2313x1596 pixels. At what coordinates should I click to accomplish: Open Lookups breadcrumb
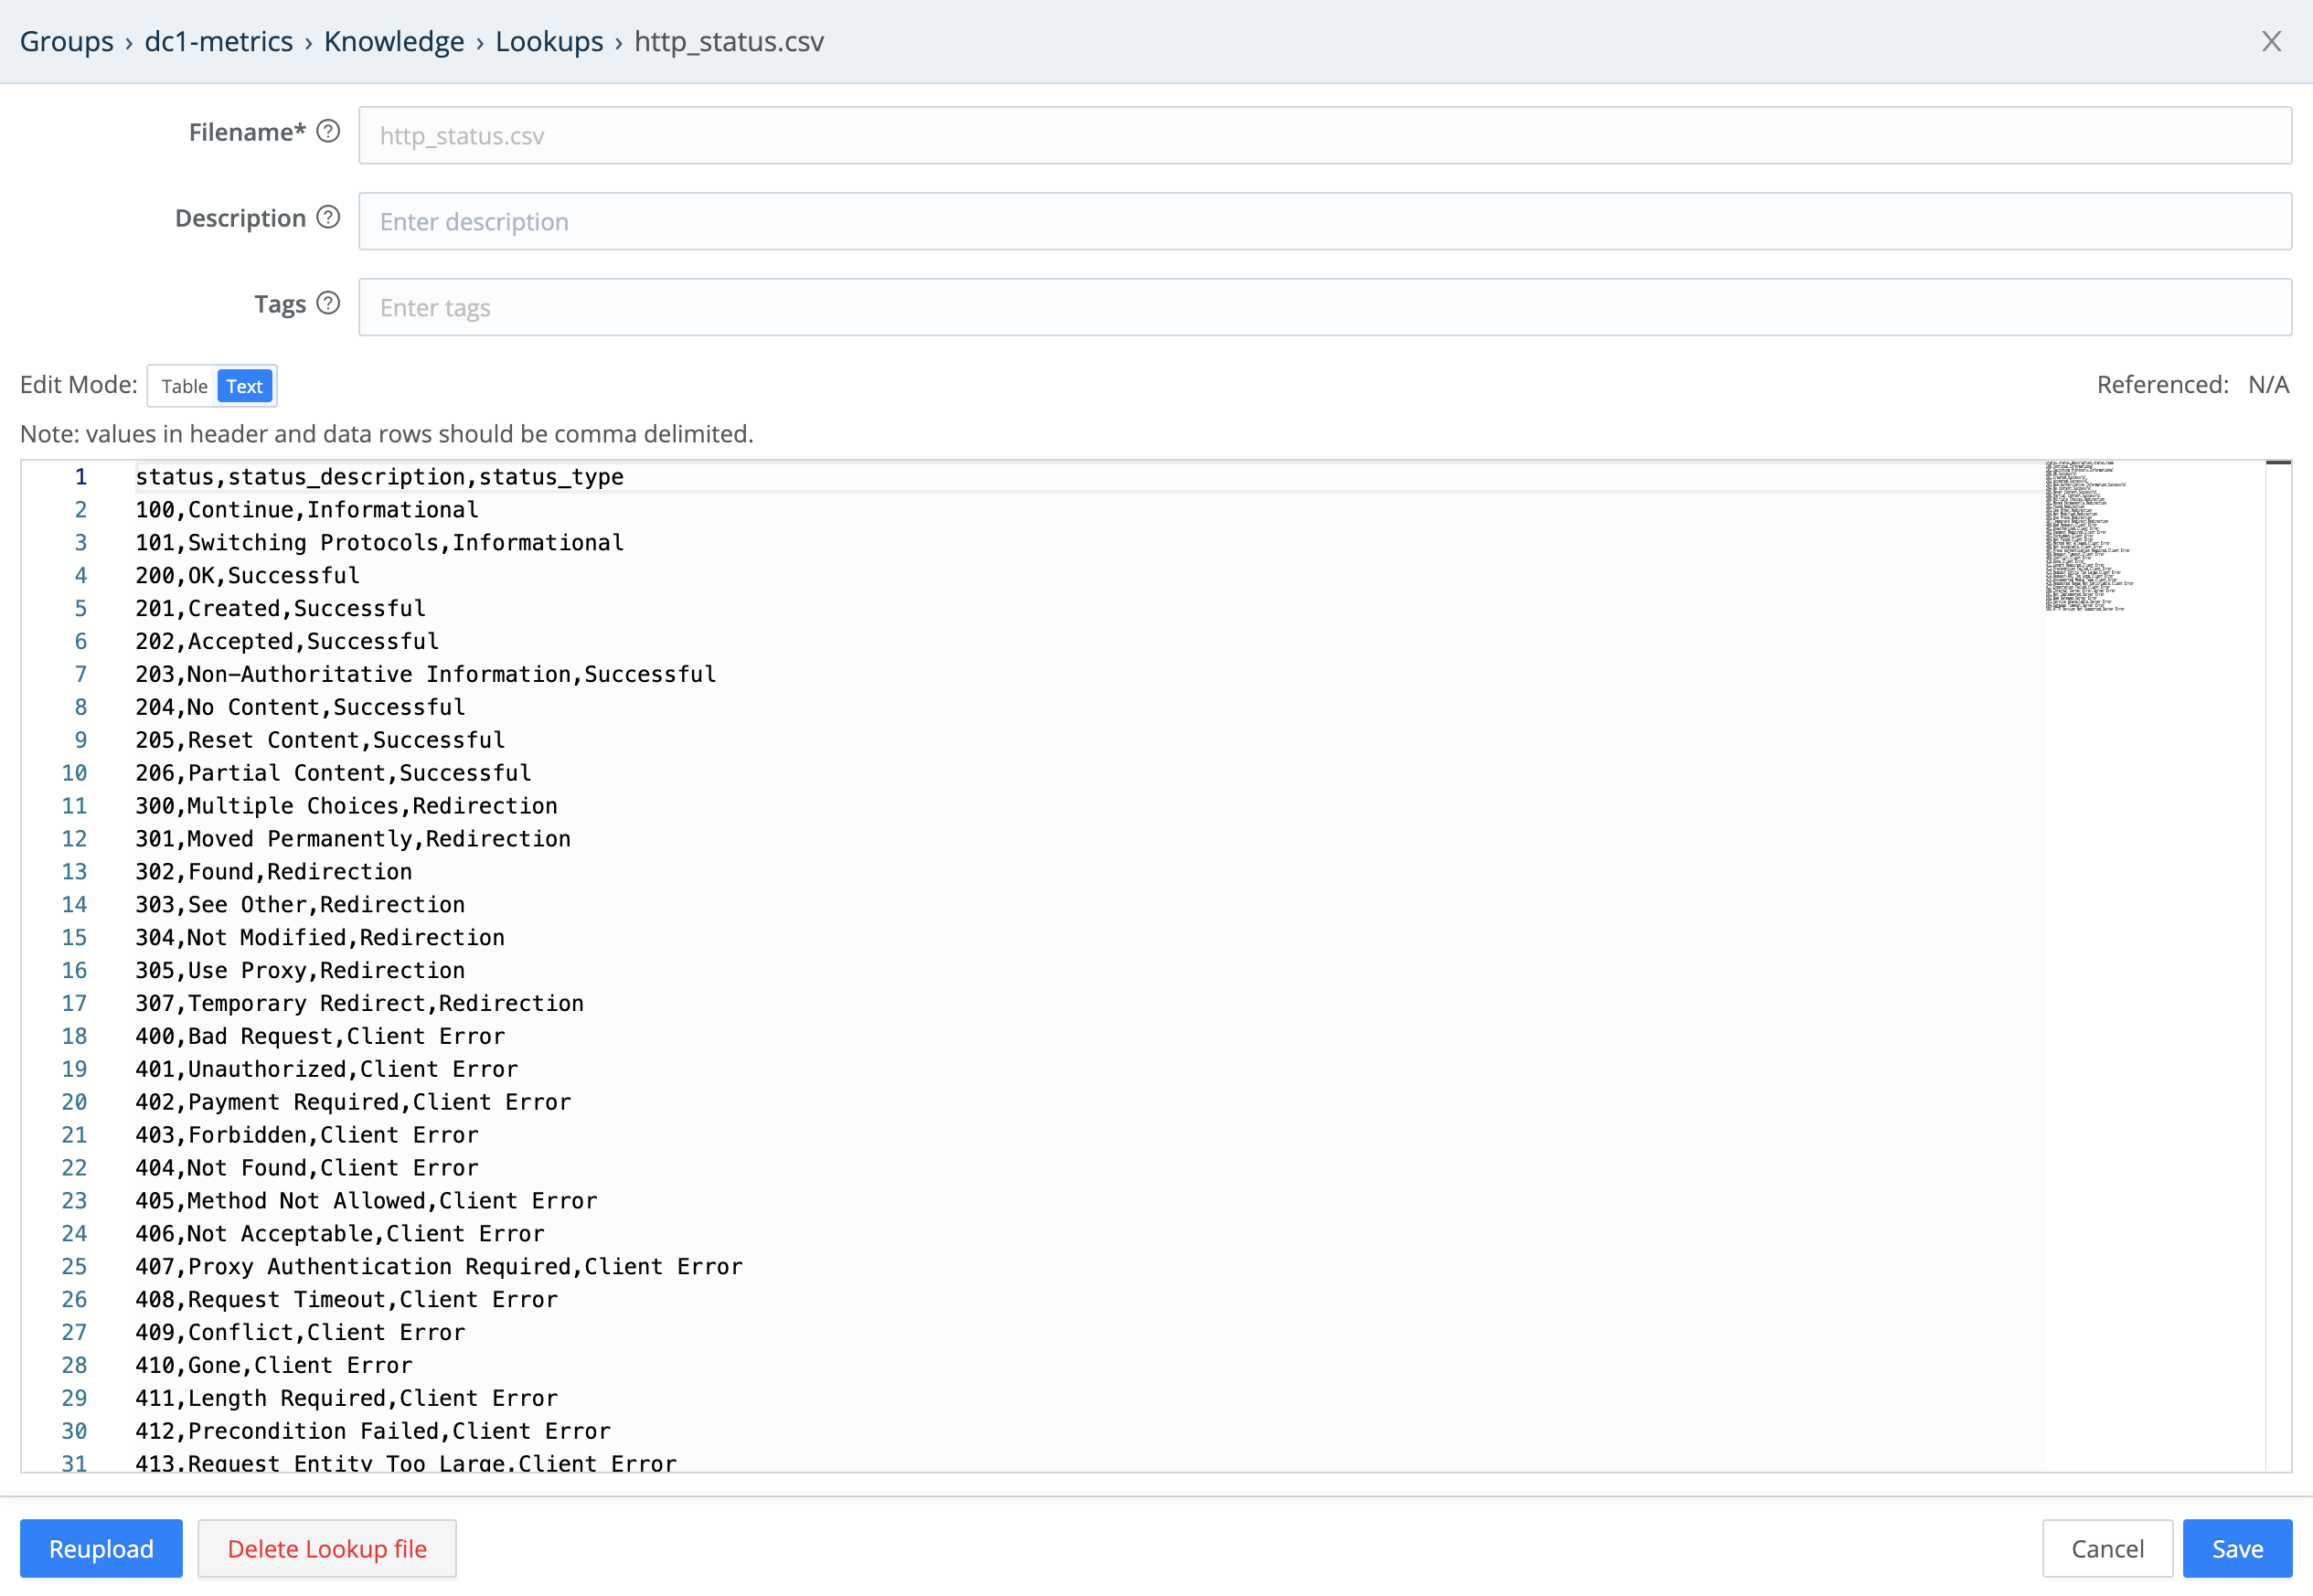pos(549,41)
